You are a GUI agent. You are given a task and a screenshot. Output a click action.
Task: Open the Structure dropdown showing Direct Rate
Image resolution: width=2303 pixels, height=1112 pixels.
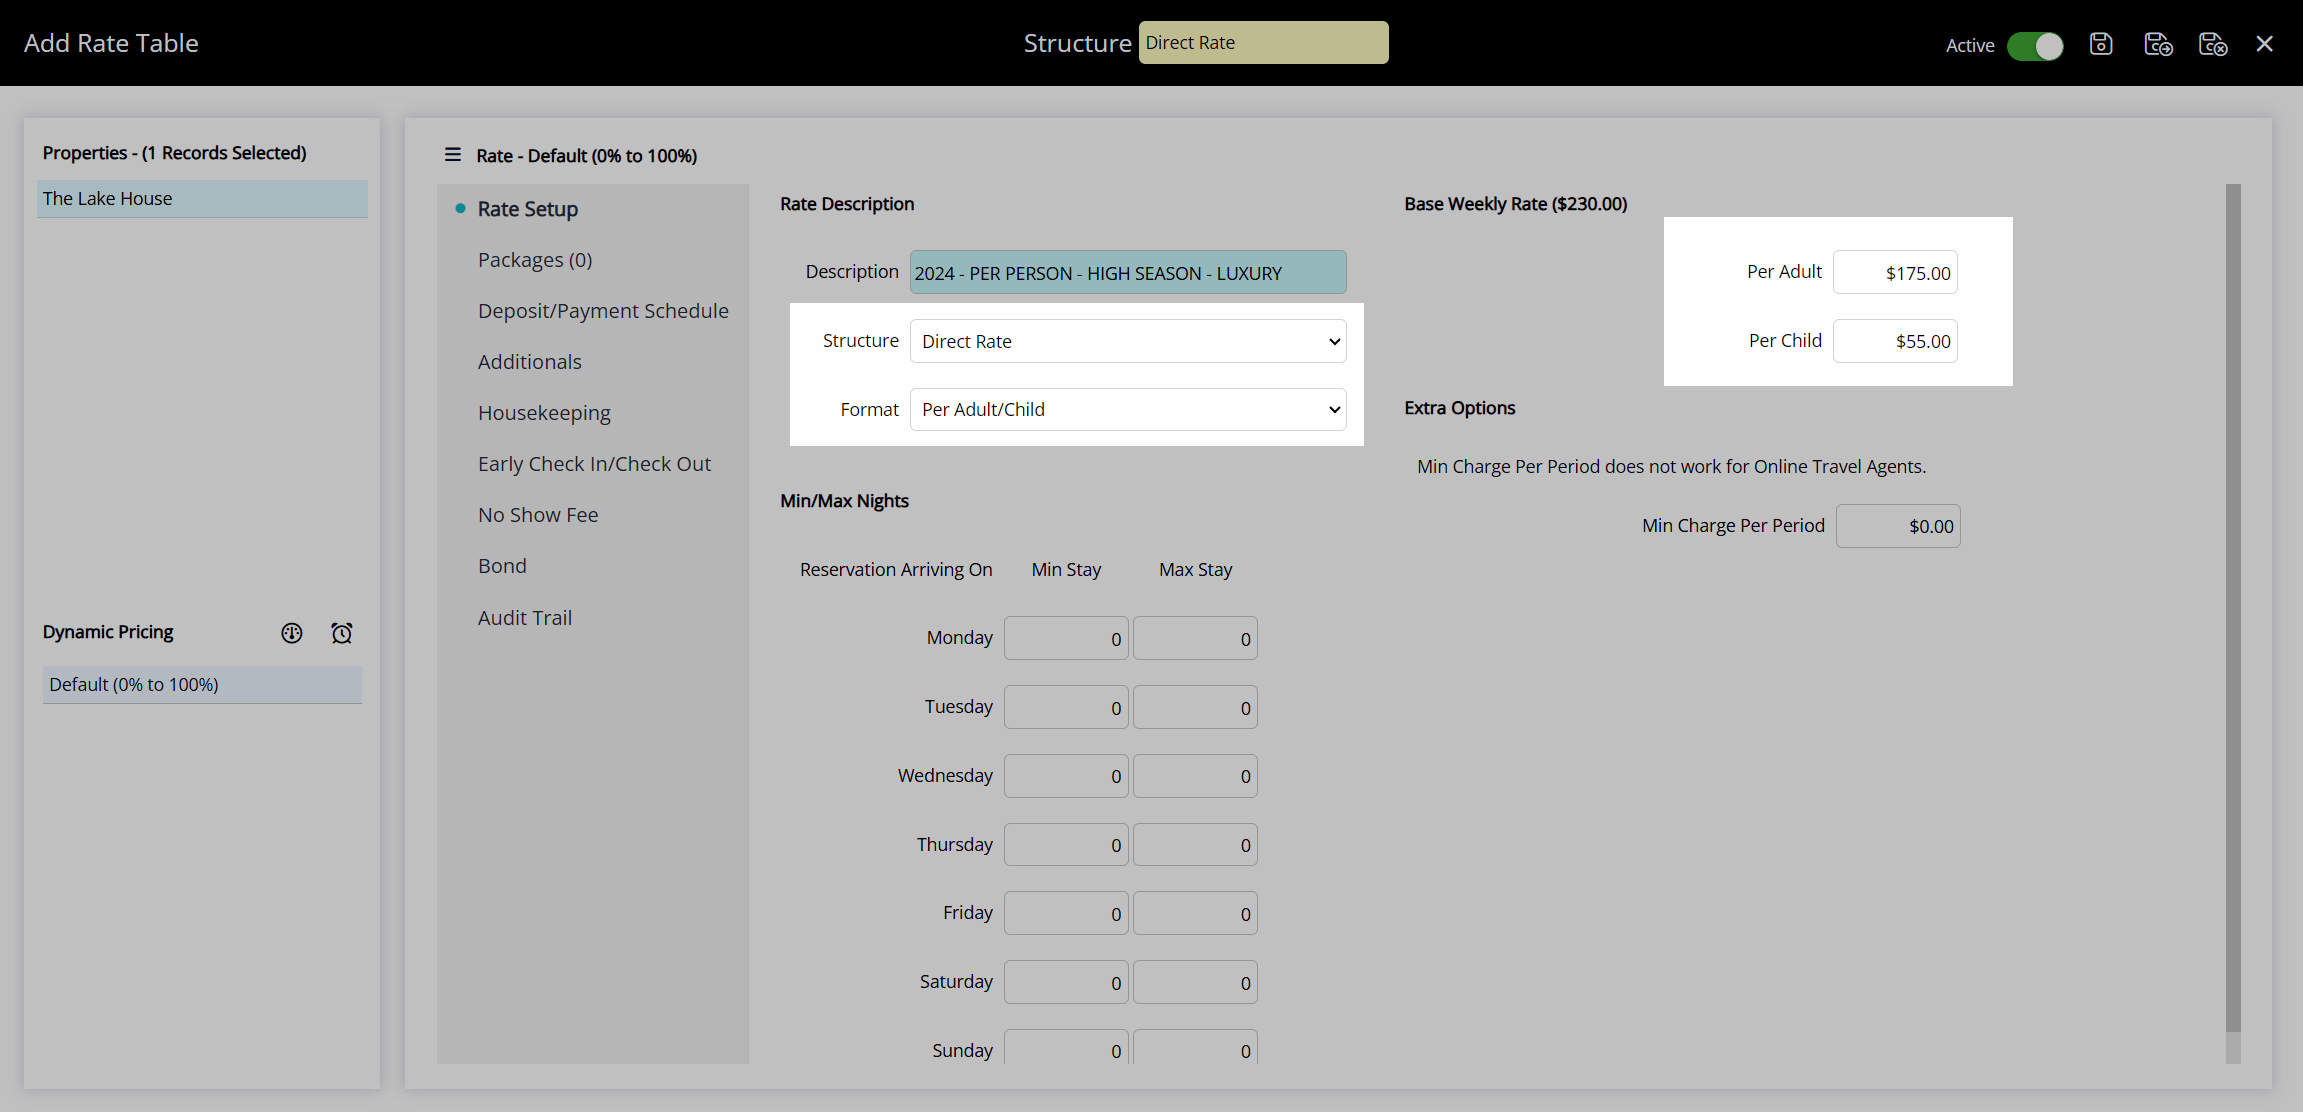pyautogui.click(x=1128, y=341)
